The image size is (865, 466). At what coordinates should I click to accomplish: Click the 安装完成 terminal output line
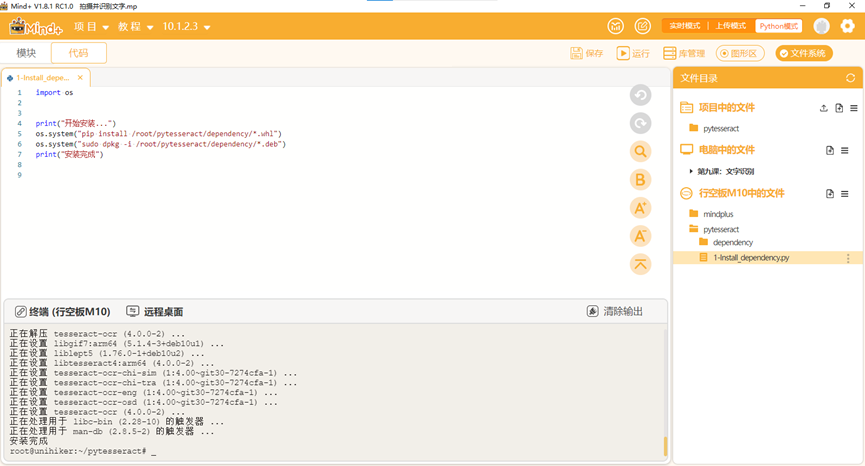[29, 441]
